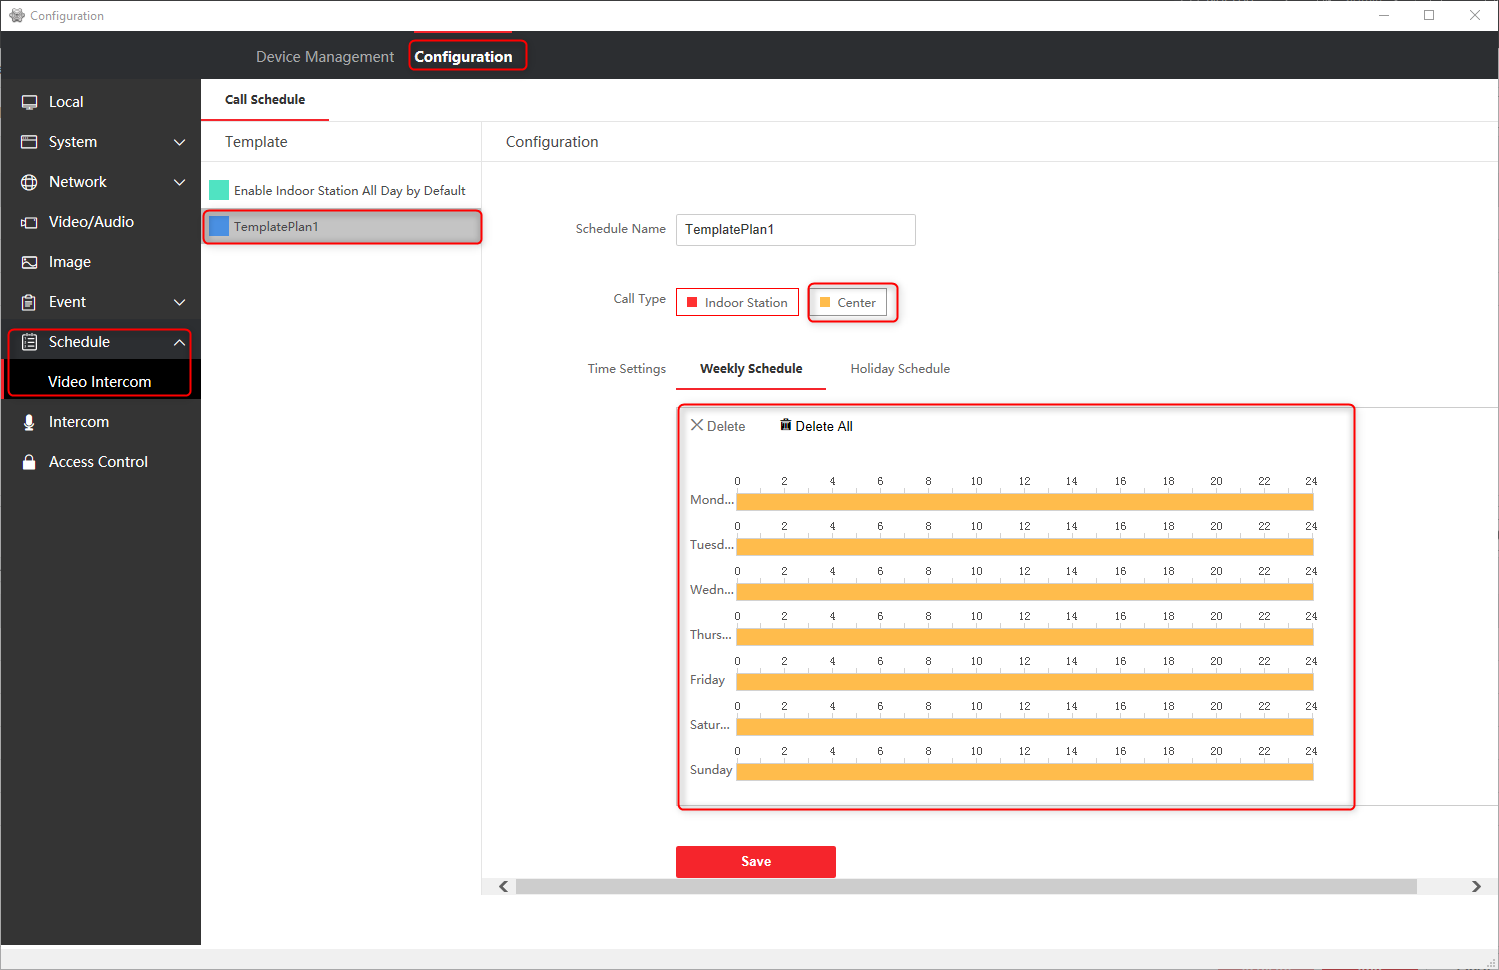Click the Delete All button label
The height and width of the screenshot is (970, 1499).
point(824,426)
